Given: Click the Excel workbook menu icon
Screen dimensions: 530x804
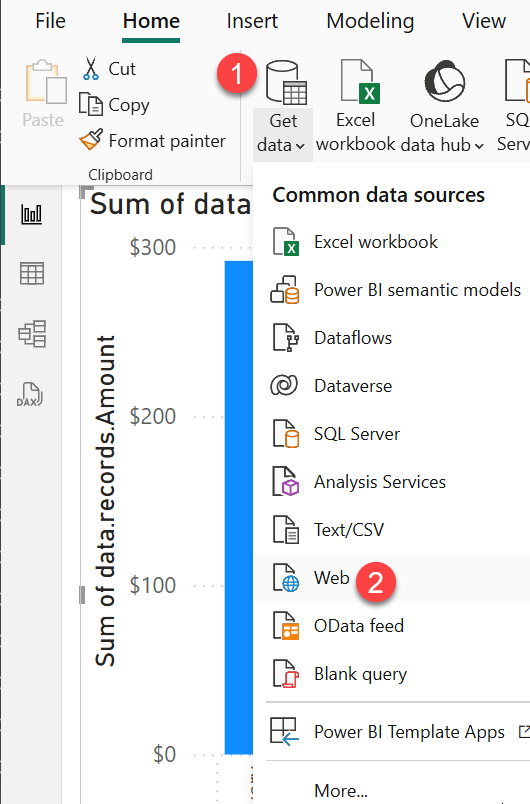Looking at the screenshot, I should [285, 242].
